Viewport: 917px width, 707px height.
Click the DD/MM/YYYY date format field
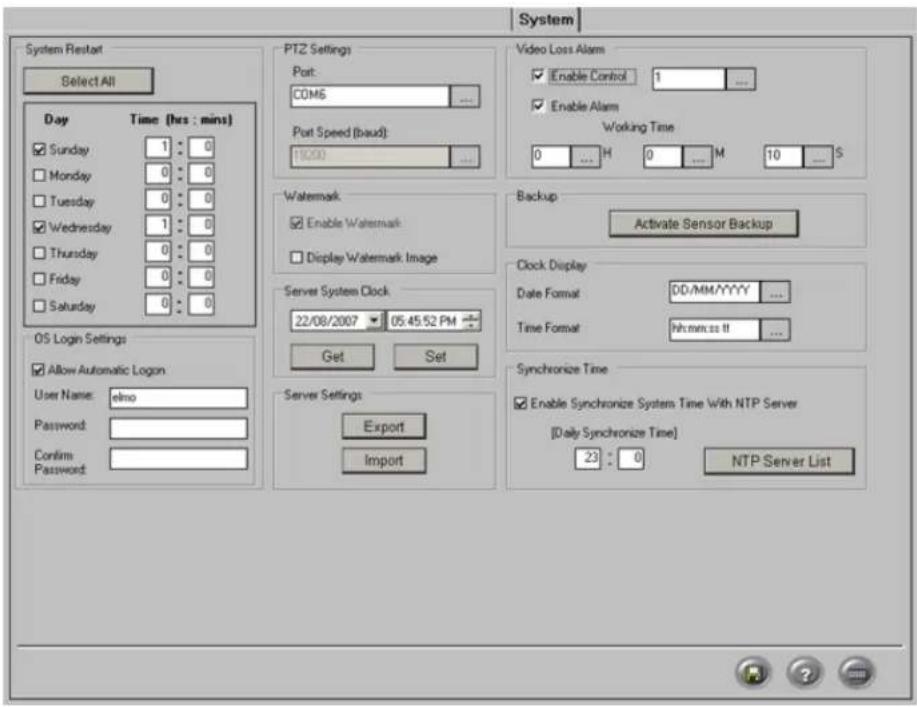tap(715, 292)
